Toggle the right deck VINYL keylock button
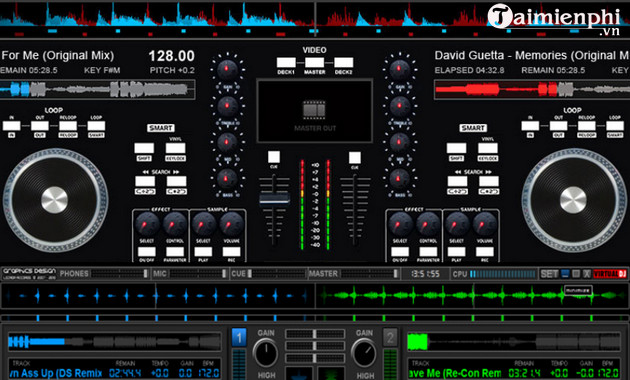The height and width of the screenshot is (380, 630). [488, 148]
